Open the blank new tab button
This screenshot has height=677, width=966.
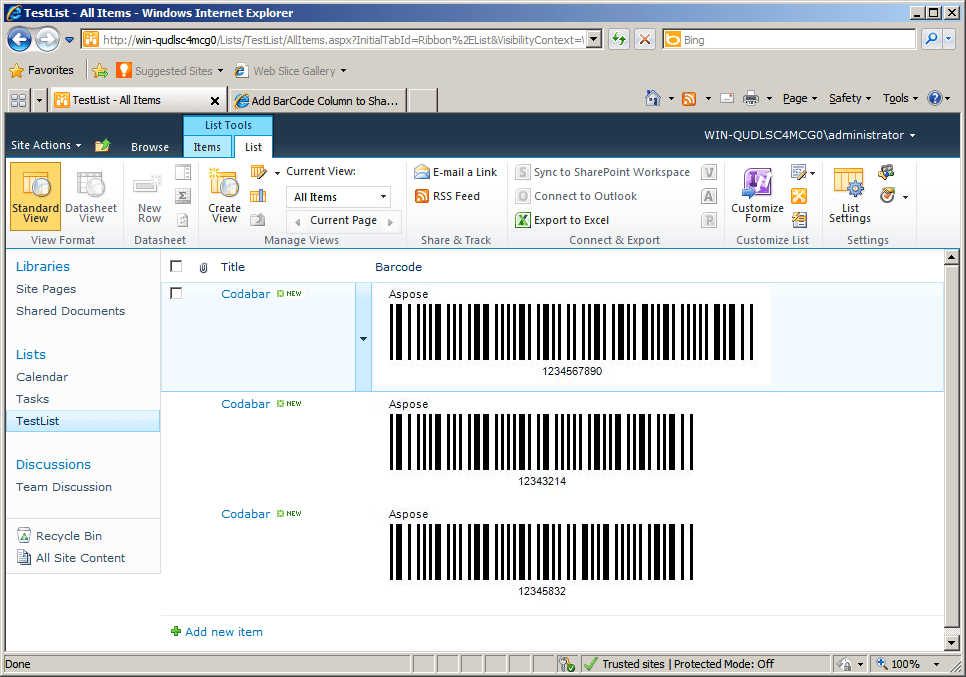[x=423, y=100]
